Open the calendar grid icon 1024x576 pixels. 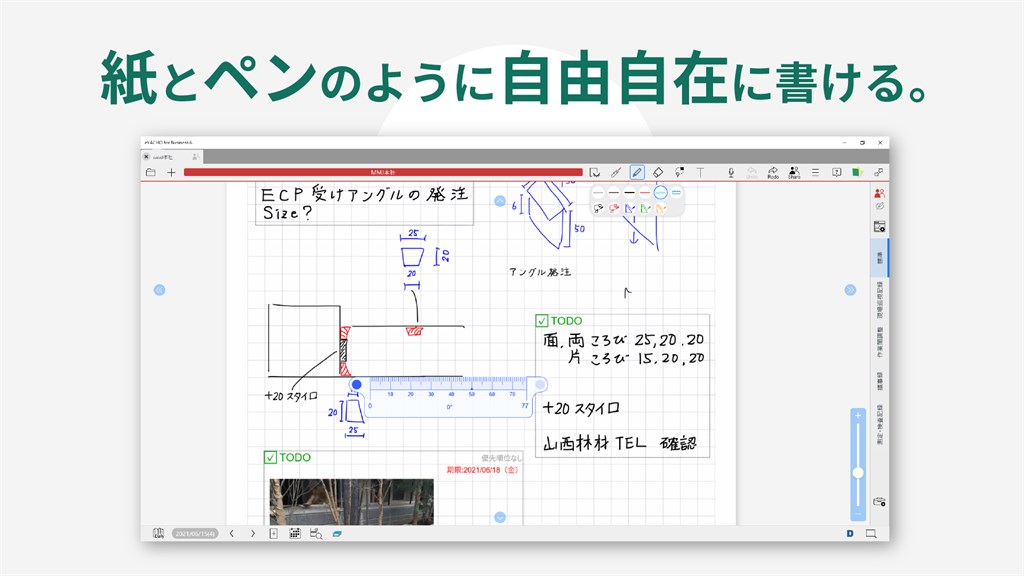click(x=295, y=534)
